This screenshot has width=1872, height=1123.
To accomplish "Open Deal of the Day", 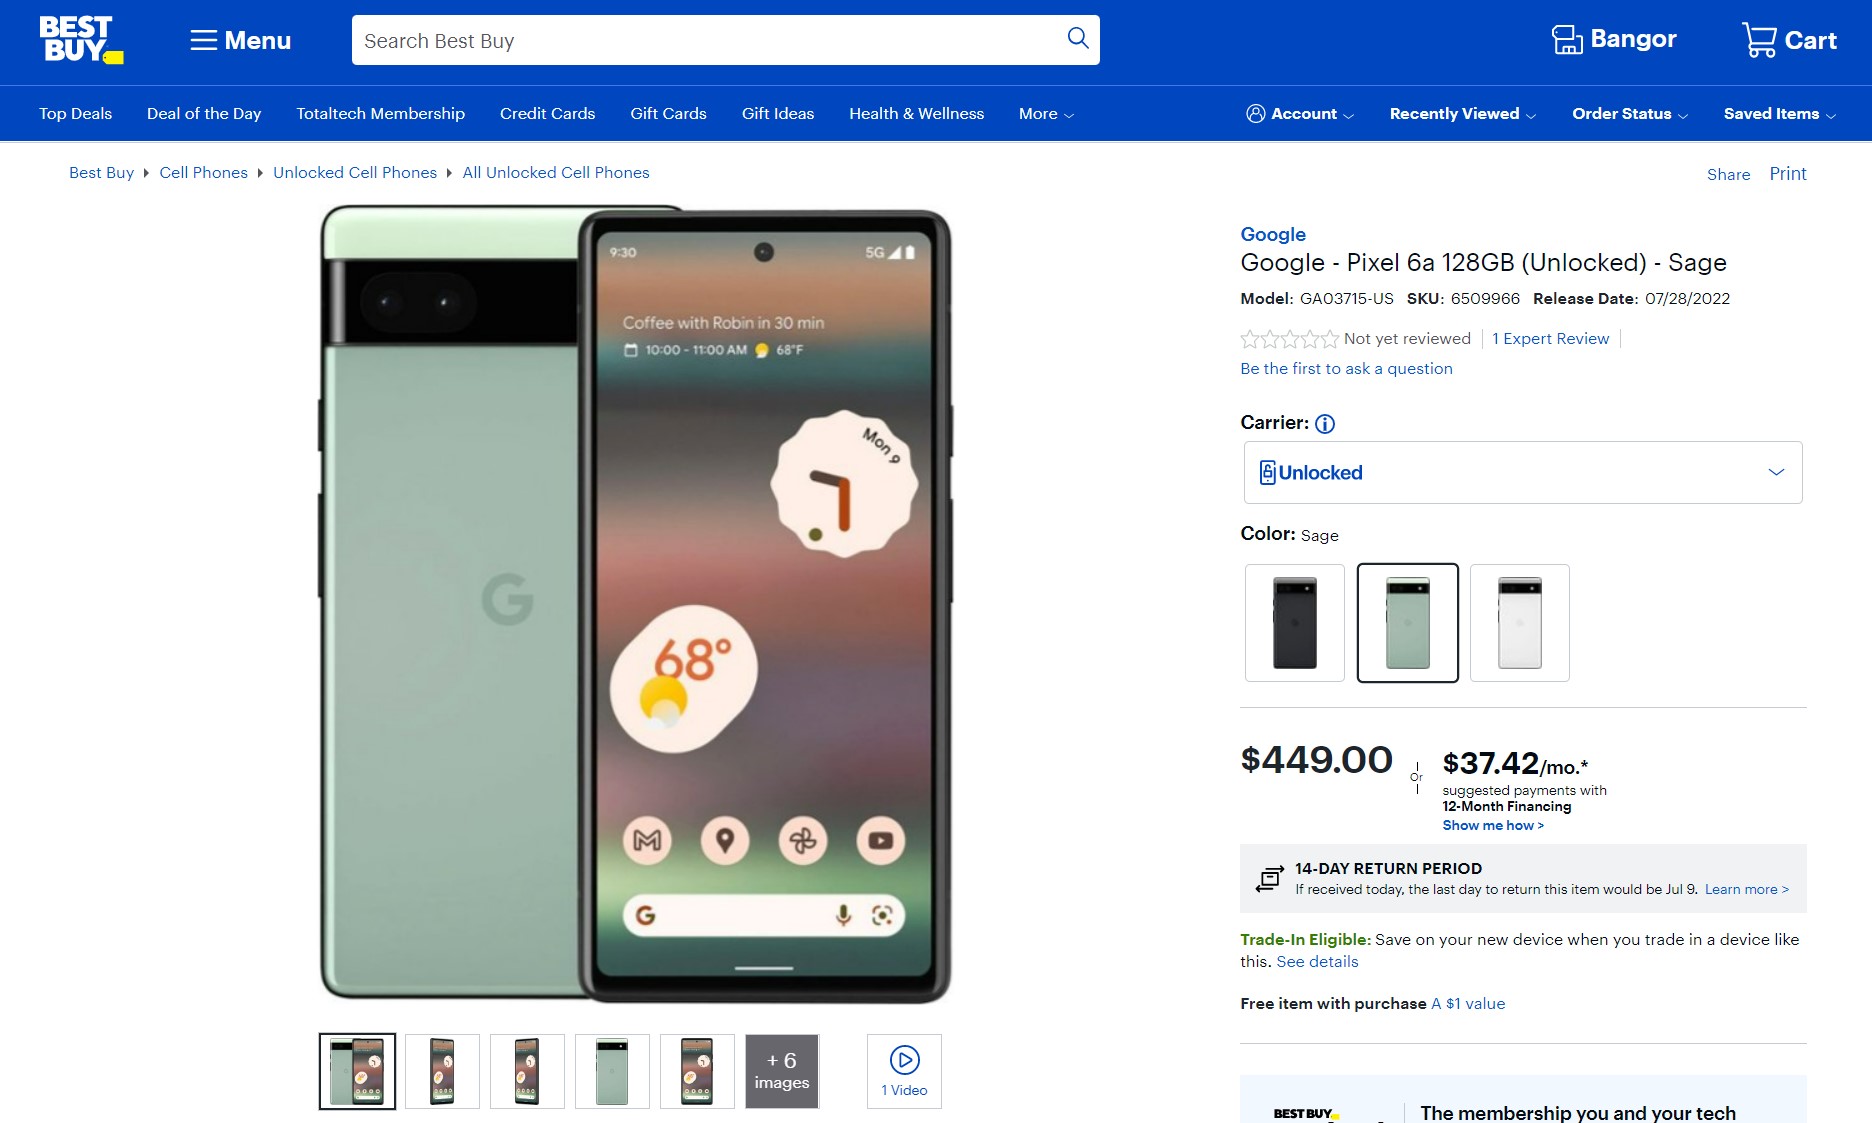I will pyautogui.click(x=204, y=114).
